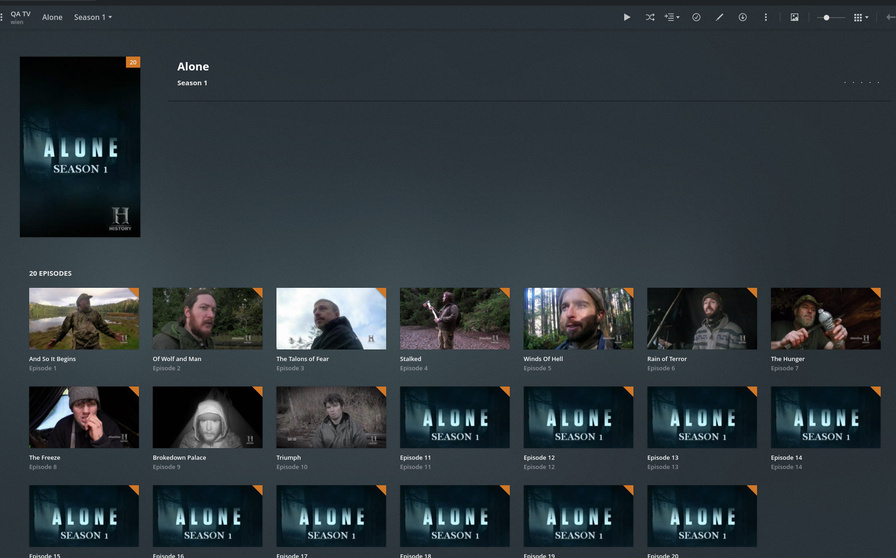Image resolution: width=896 pixels, height=558 pixels.
Task: Open the Episode 14 thumbnail
Action: pos(826,417)
